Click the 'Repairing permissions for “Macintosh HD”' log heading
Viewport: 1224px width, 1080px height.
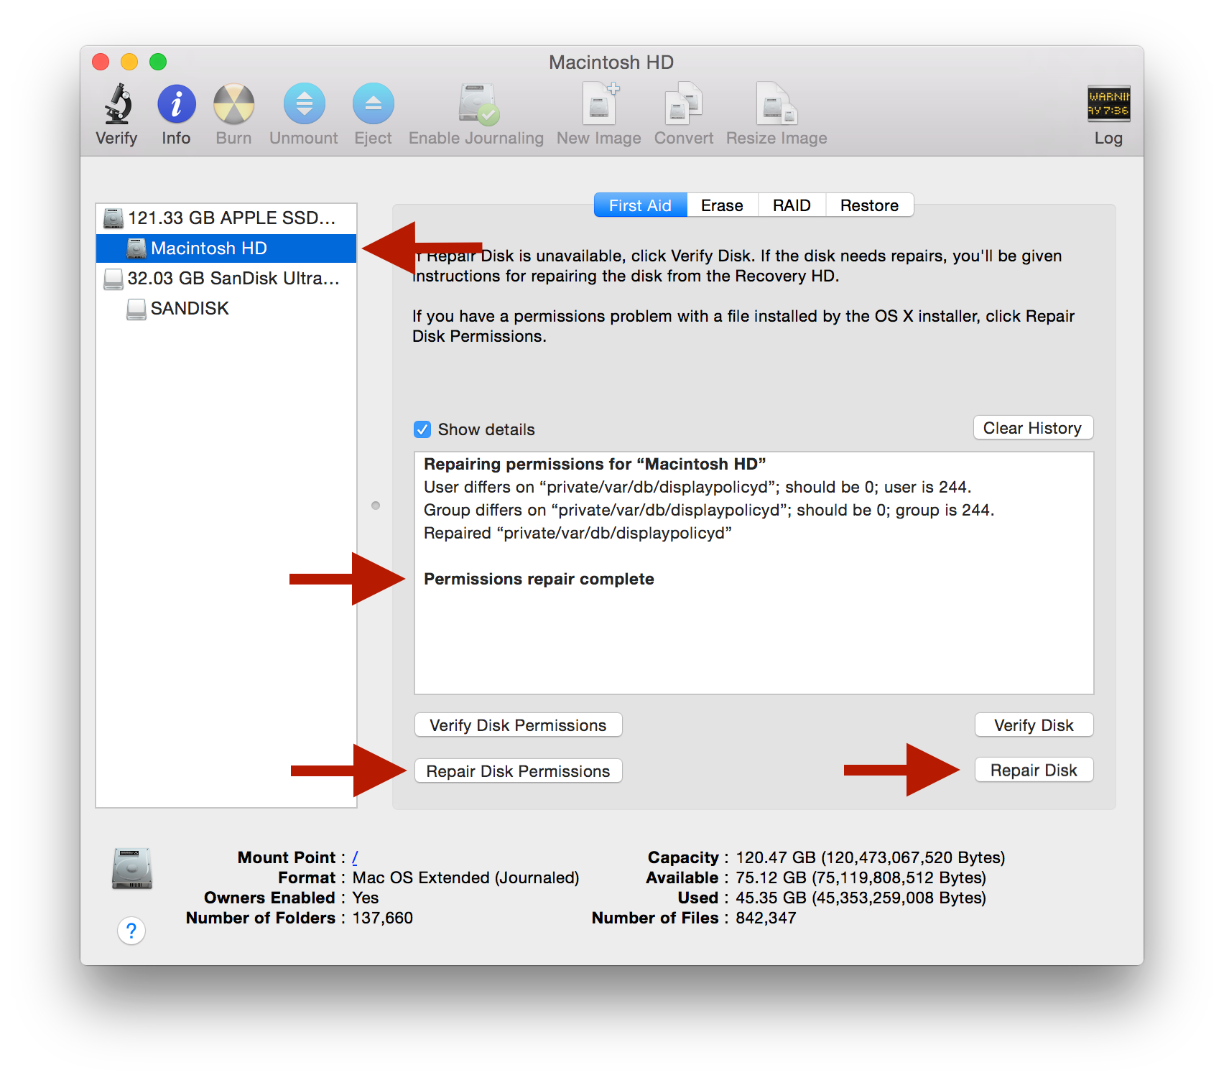point(595,464)
